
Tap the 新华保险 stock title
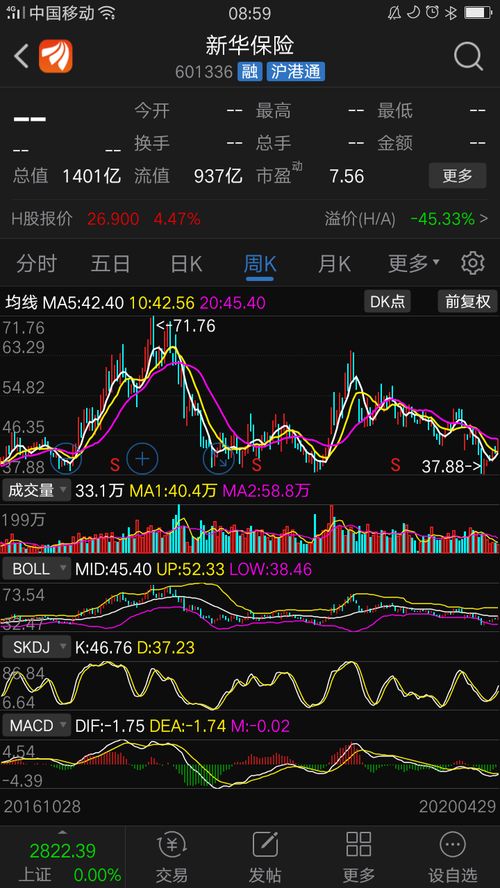click(x=250, y=46)
